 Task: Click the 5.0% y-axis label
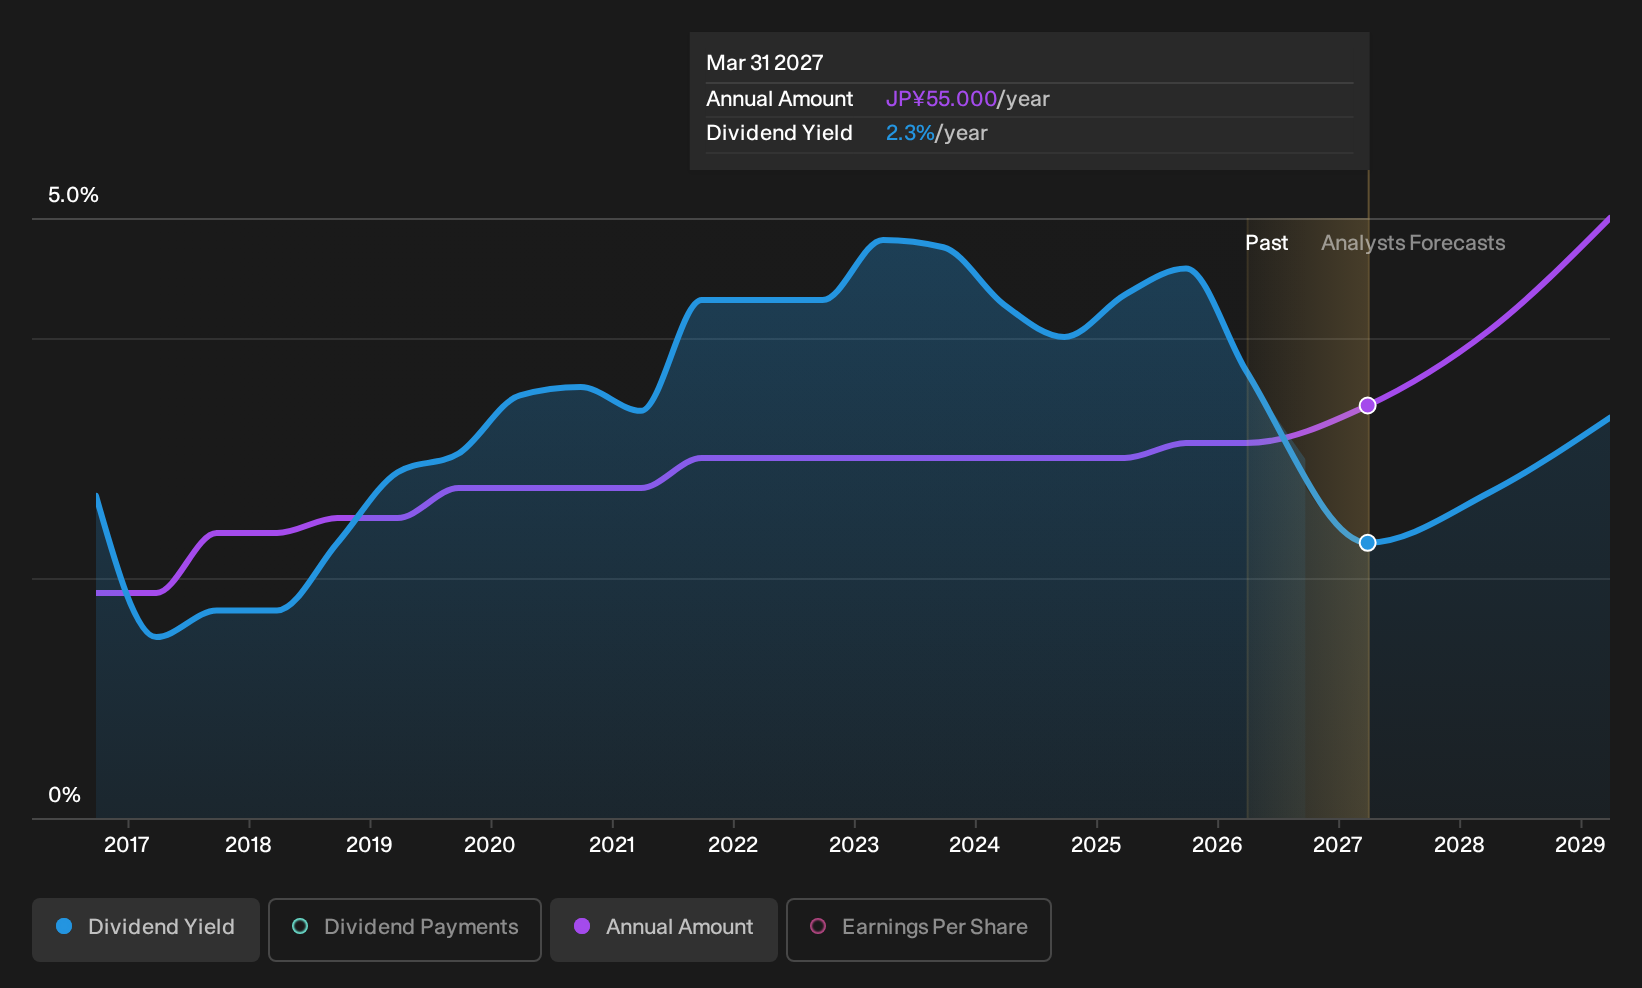pos(73,195)
